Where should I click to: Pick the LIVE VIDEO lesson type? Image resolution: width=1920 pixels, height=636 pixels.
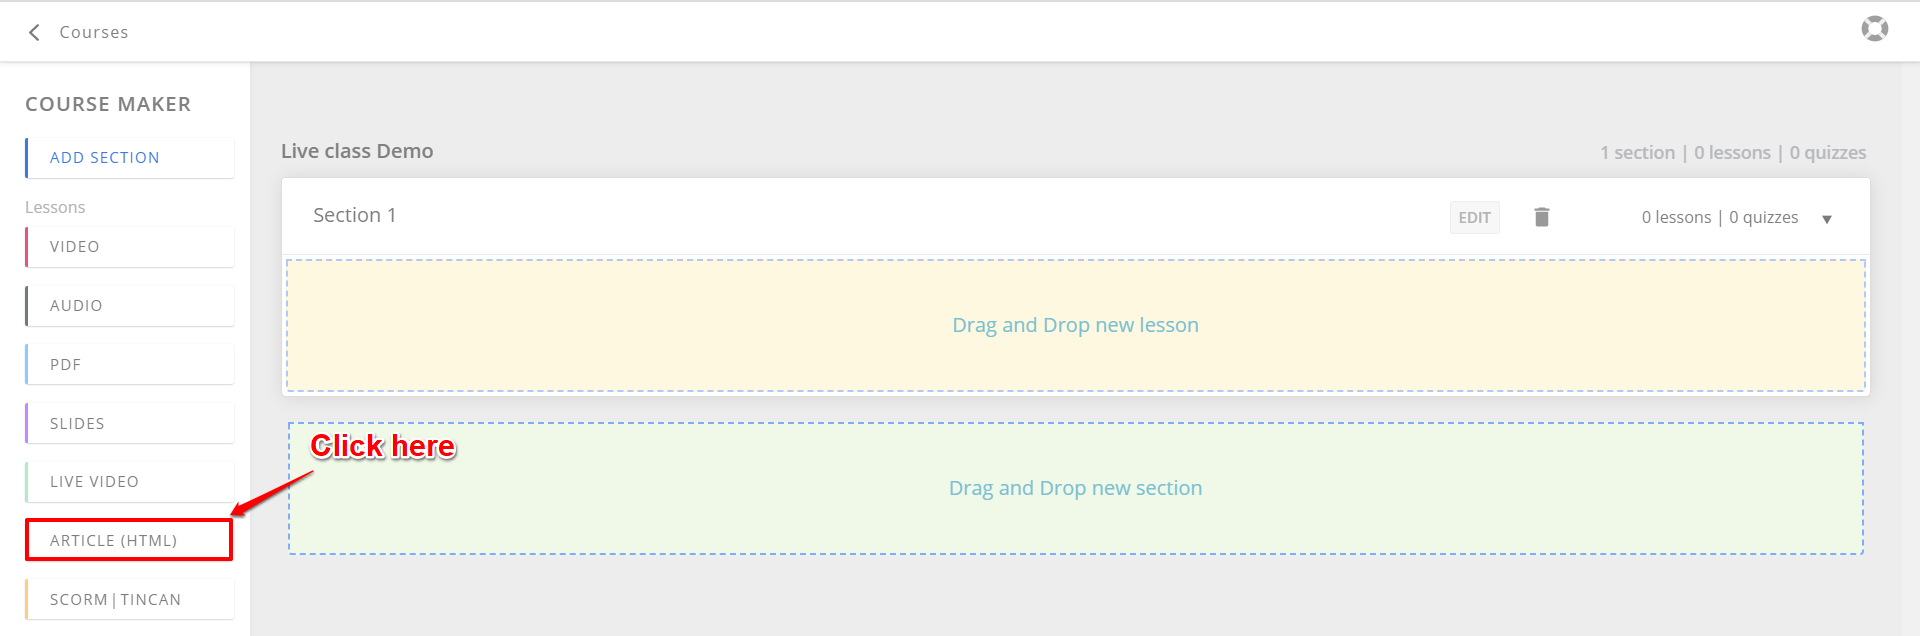130,482
